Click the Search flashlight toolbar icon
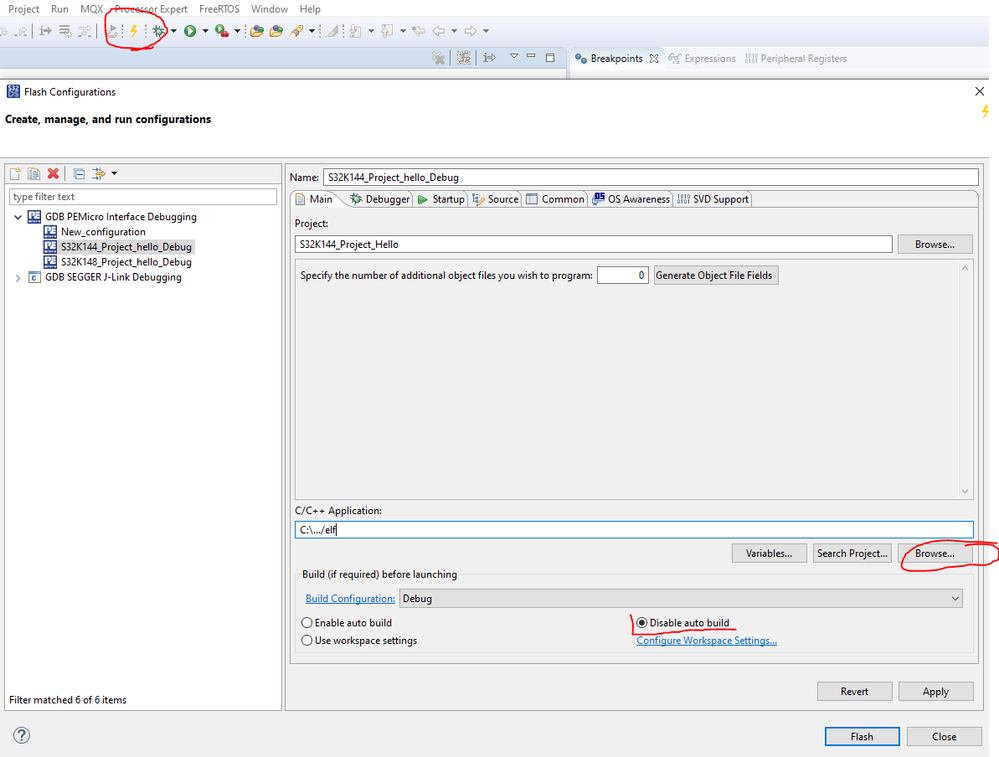The width and height of the screenshot is (999, 757). [296, 31]
